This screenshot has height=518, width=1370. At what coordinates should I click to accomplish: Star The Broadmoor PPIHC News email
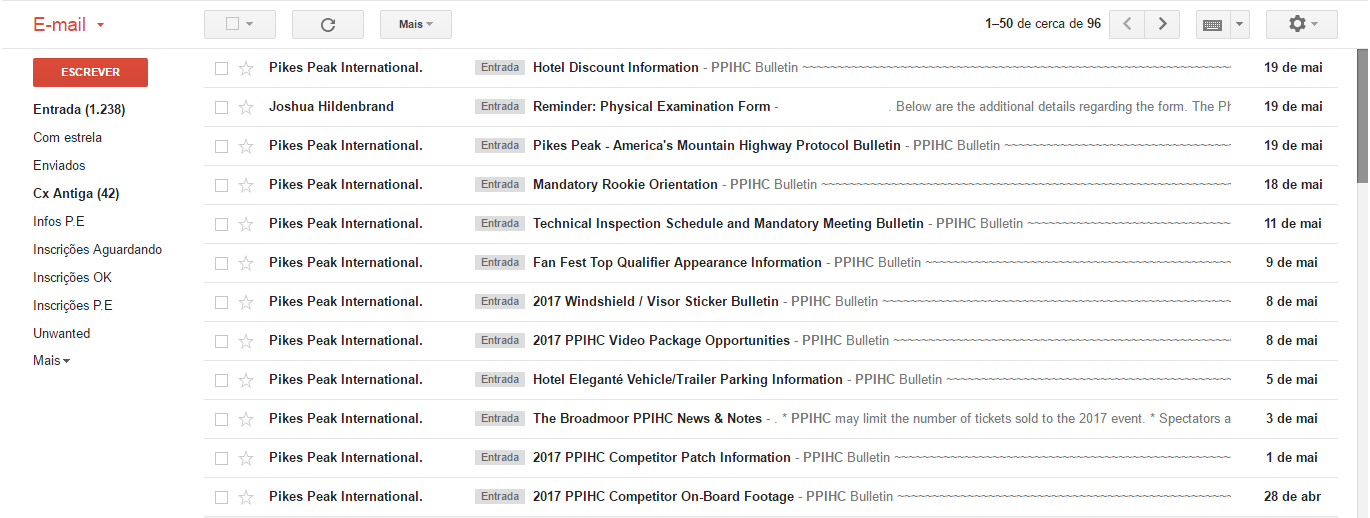pyautogui.click(x=246, y=419)
